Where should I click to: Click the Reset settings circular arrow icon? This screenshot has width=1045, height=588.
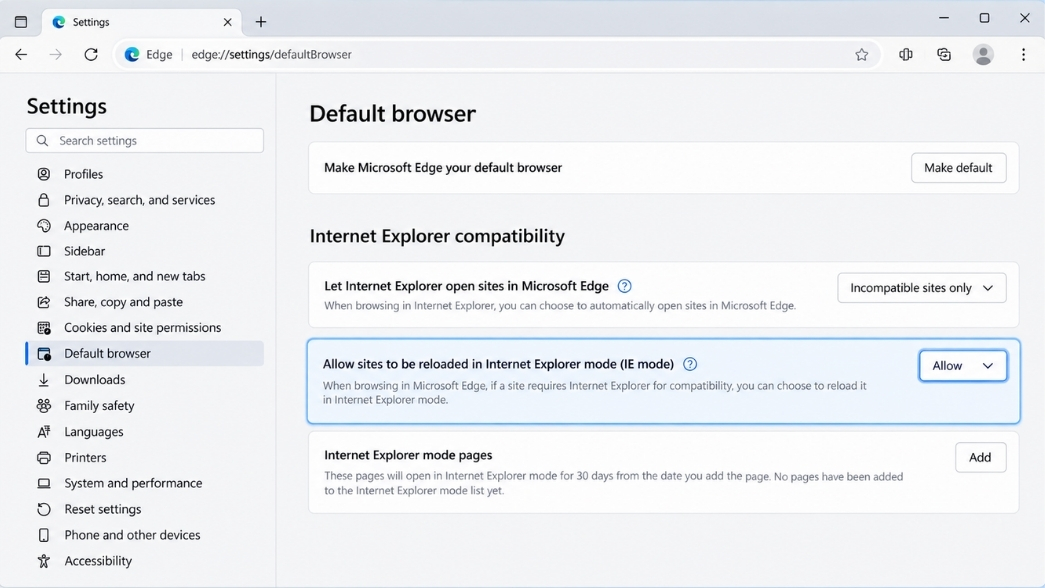tap(44, 509)
